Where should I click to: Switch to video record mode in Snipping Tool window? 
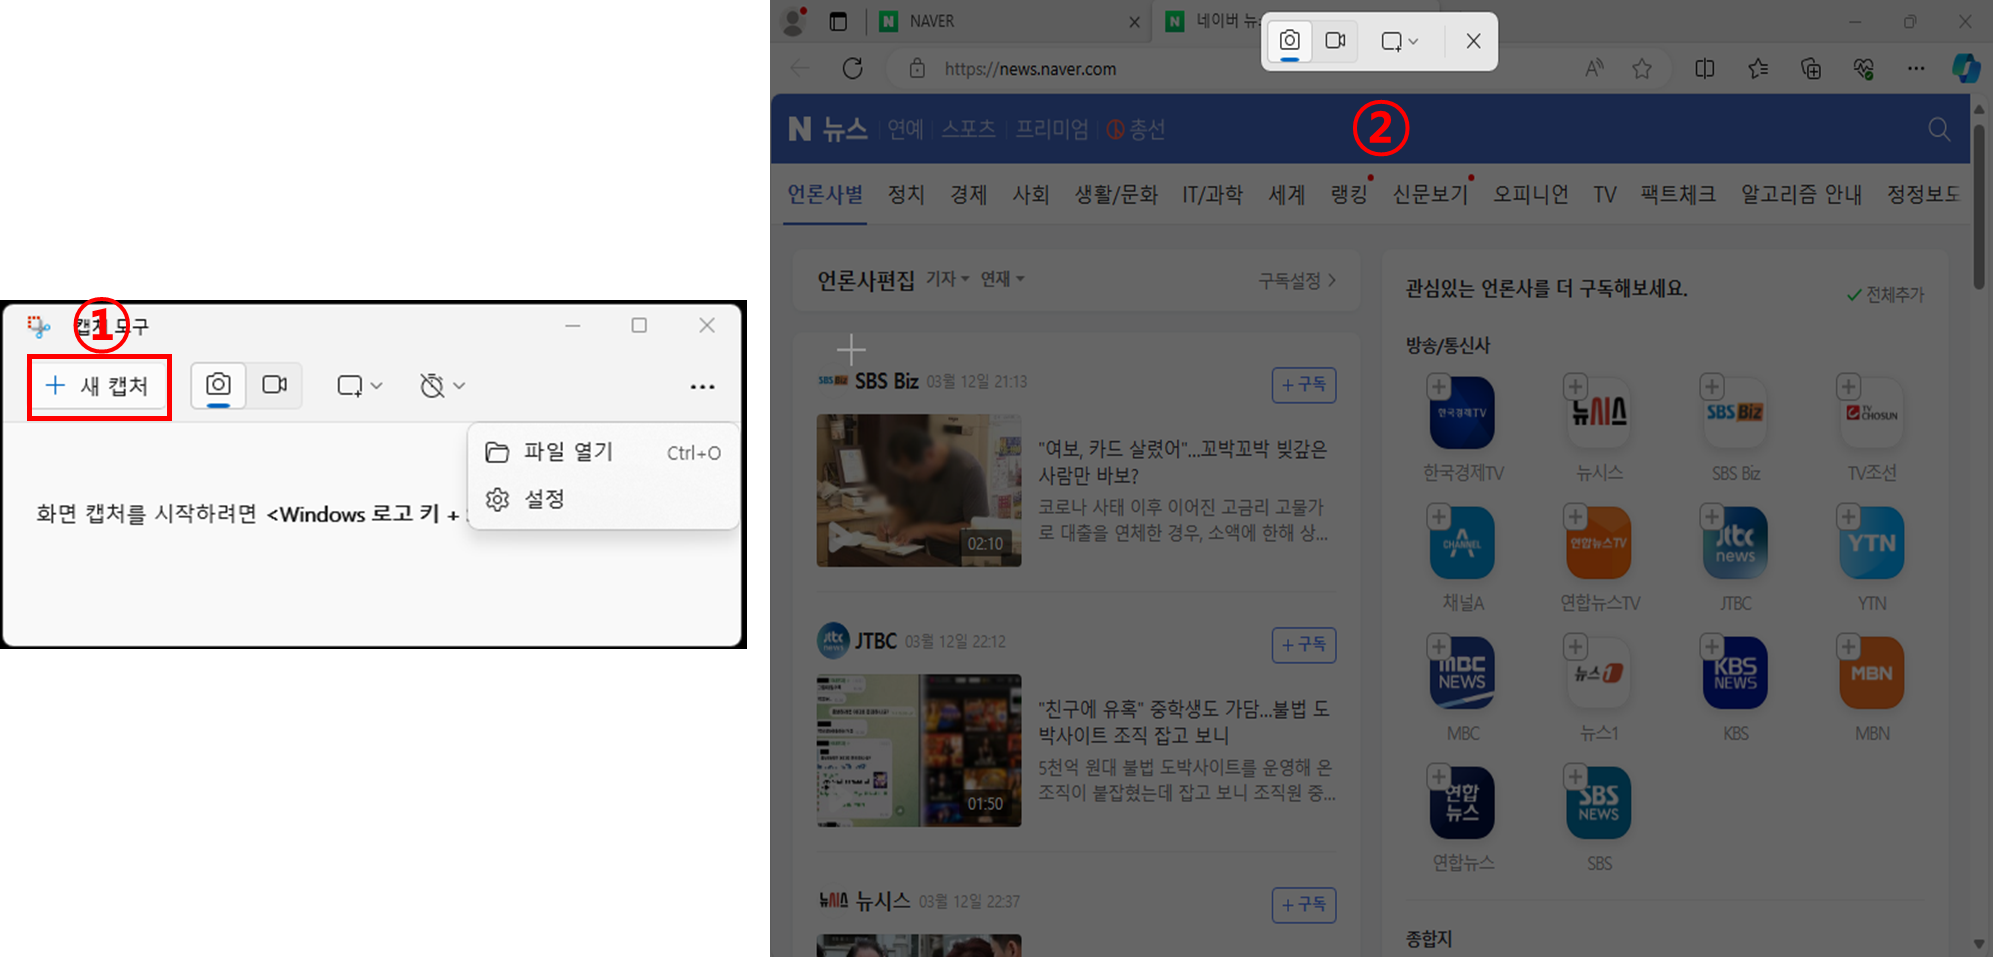click(x=274, y=385)
